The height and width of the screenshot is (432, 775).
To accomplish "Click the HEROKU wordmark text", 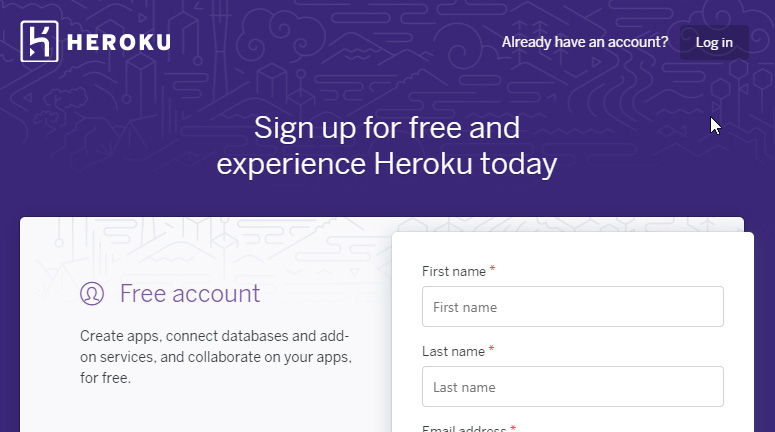I will 119,43.
